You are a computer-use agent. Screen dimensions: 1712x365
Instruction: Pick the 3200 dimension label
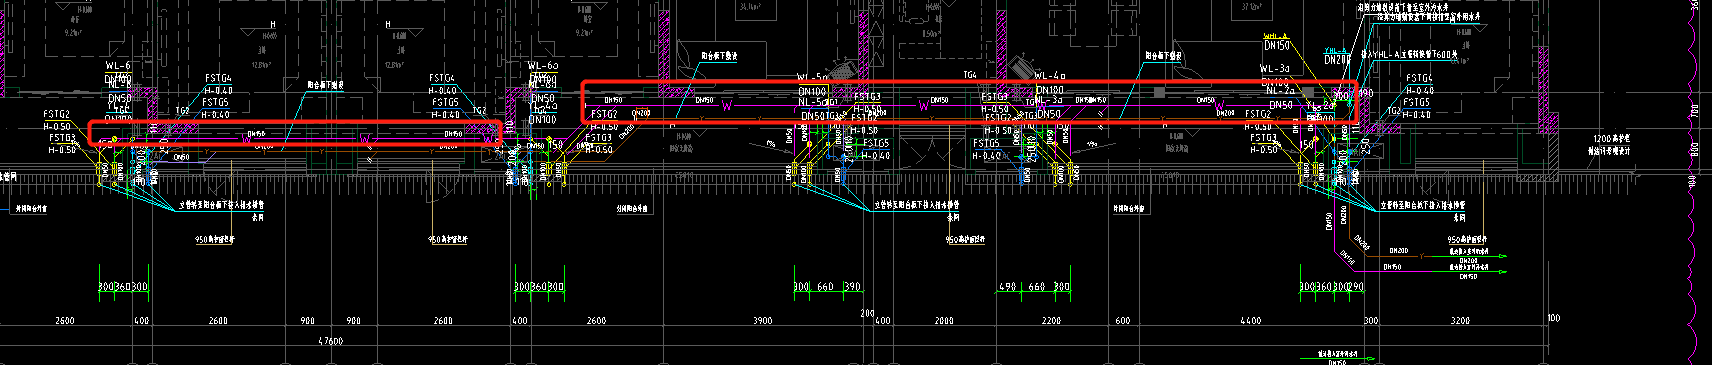1460,321
